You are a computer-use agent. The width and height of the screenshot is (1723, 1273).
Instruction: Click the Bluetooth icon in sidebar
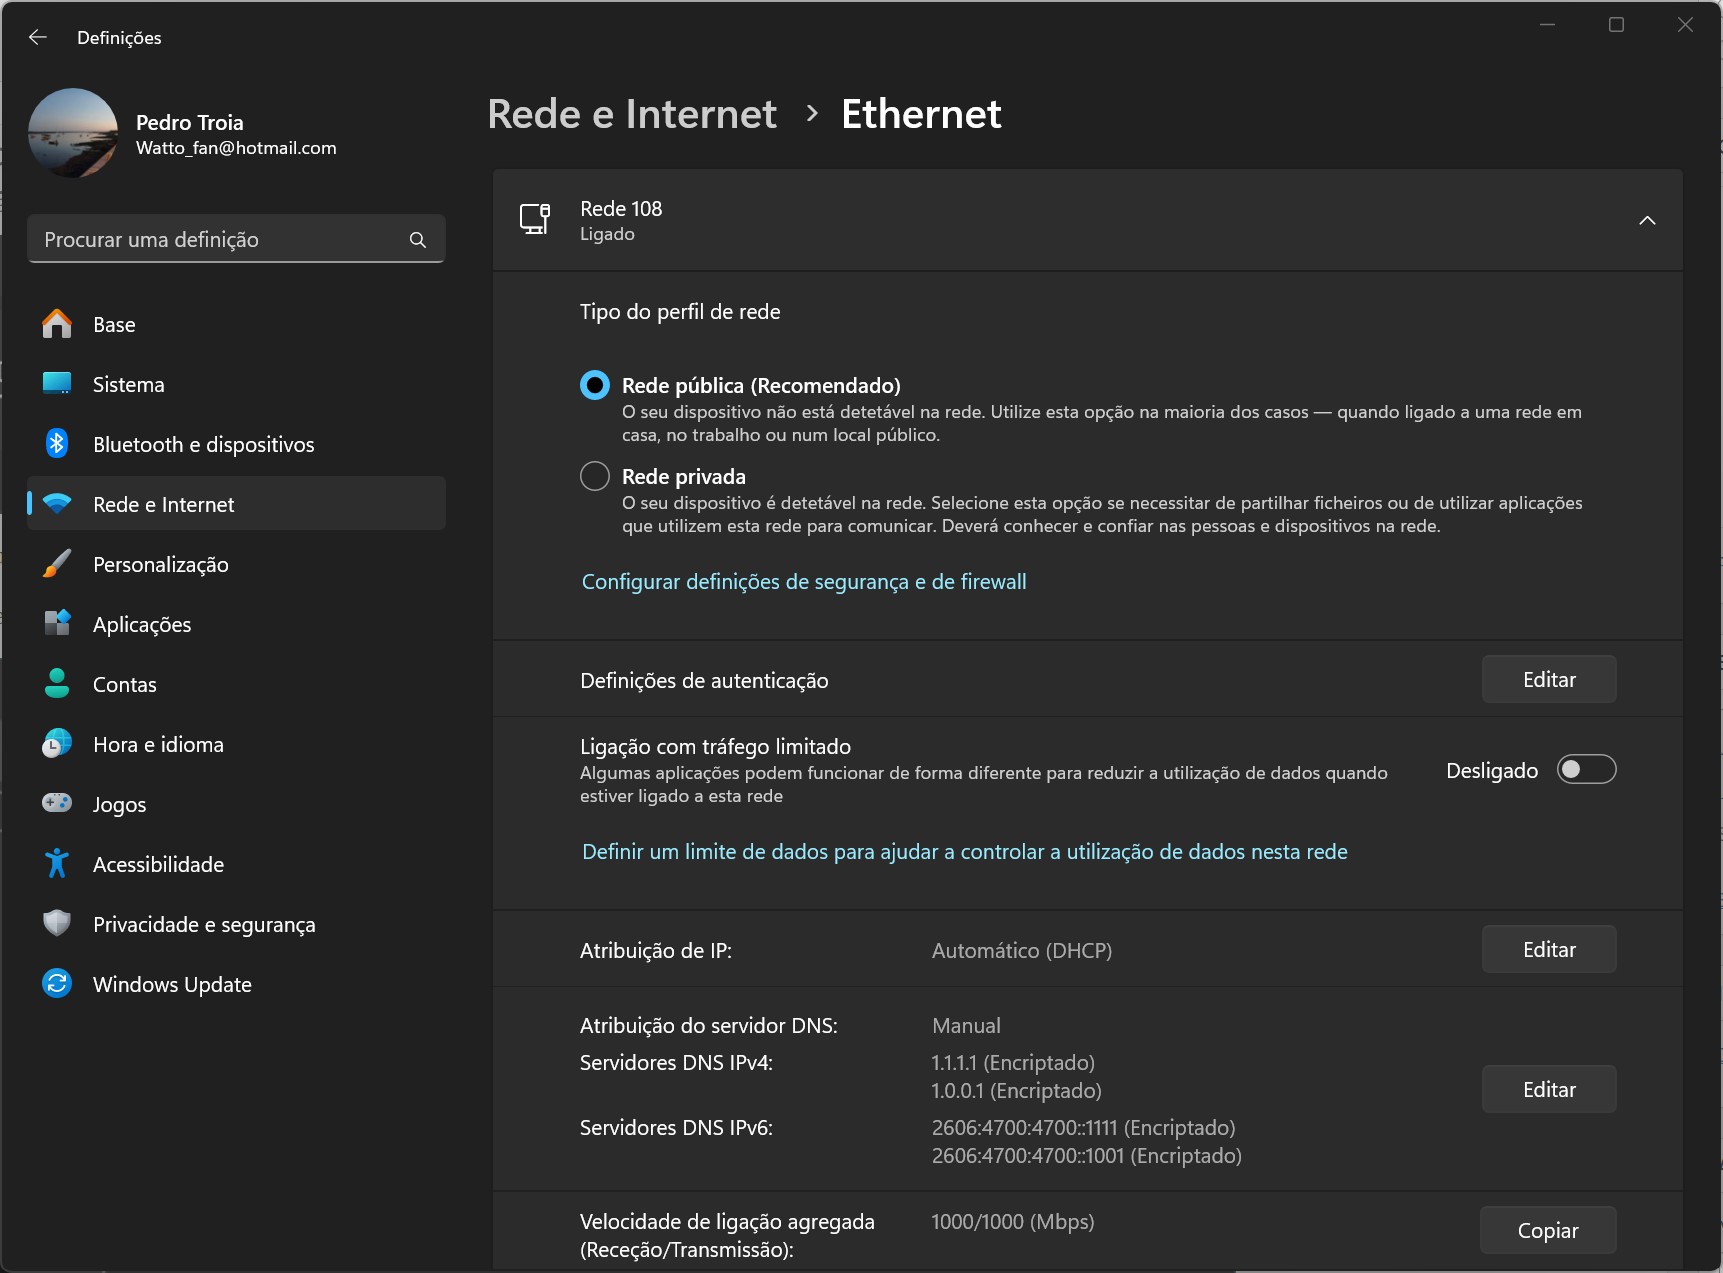pyautogui.click(x=57, y=444)
